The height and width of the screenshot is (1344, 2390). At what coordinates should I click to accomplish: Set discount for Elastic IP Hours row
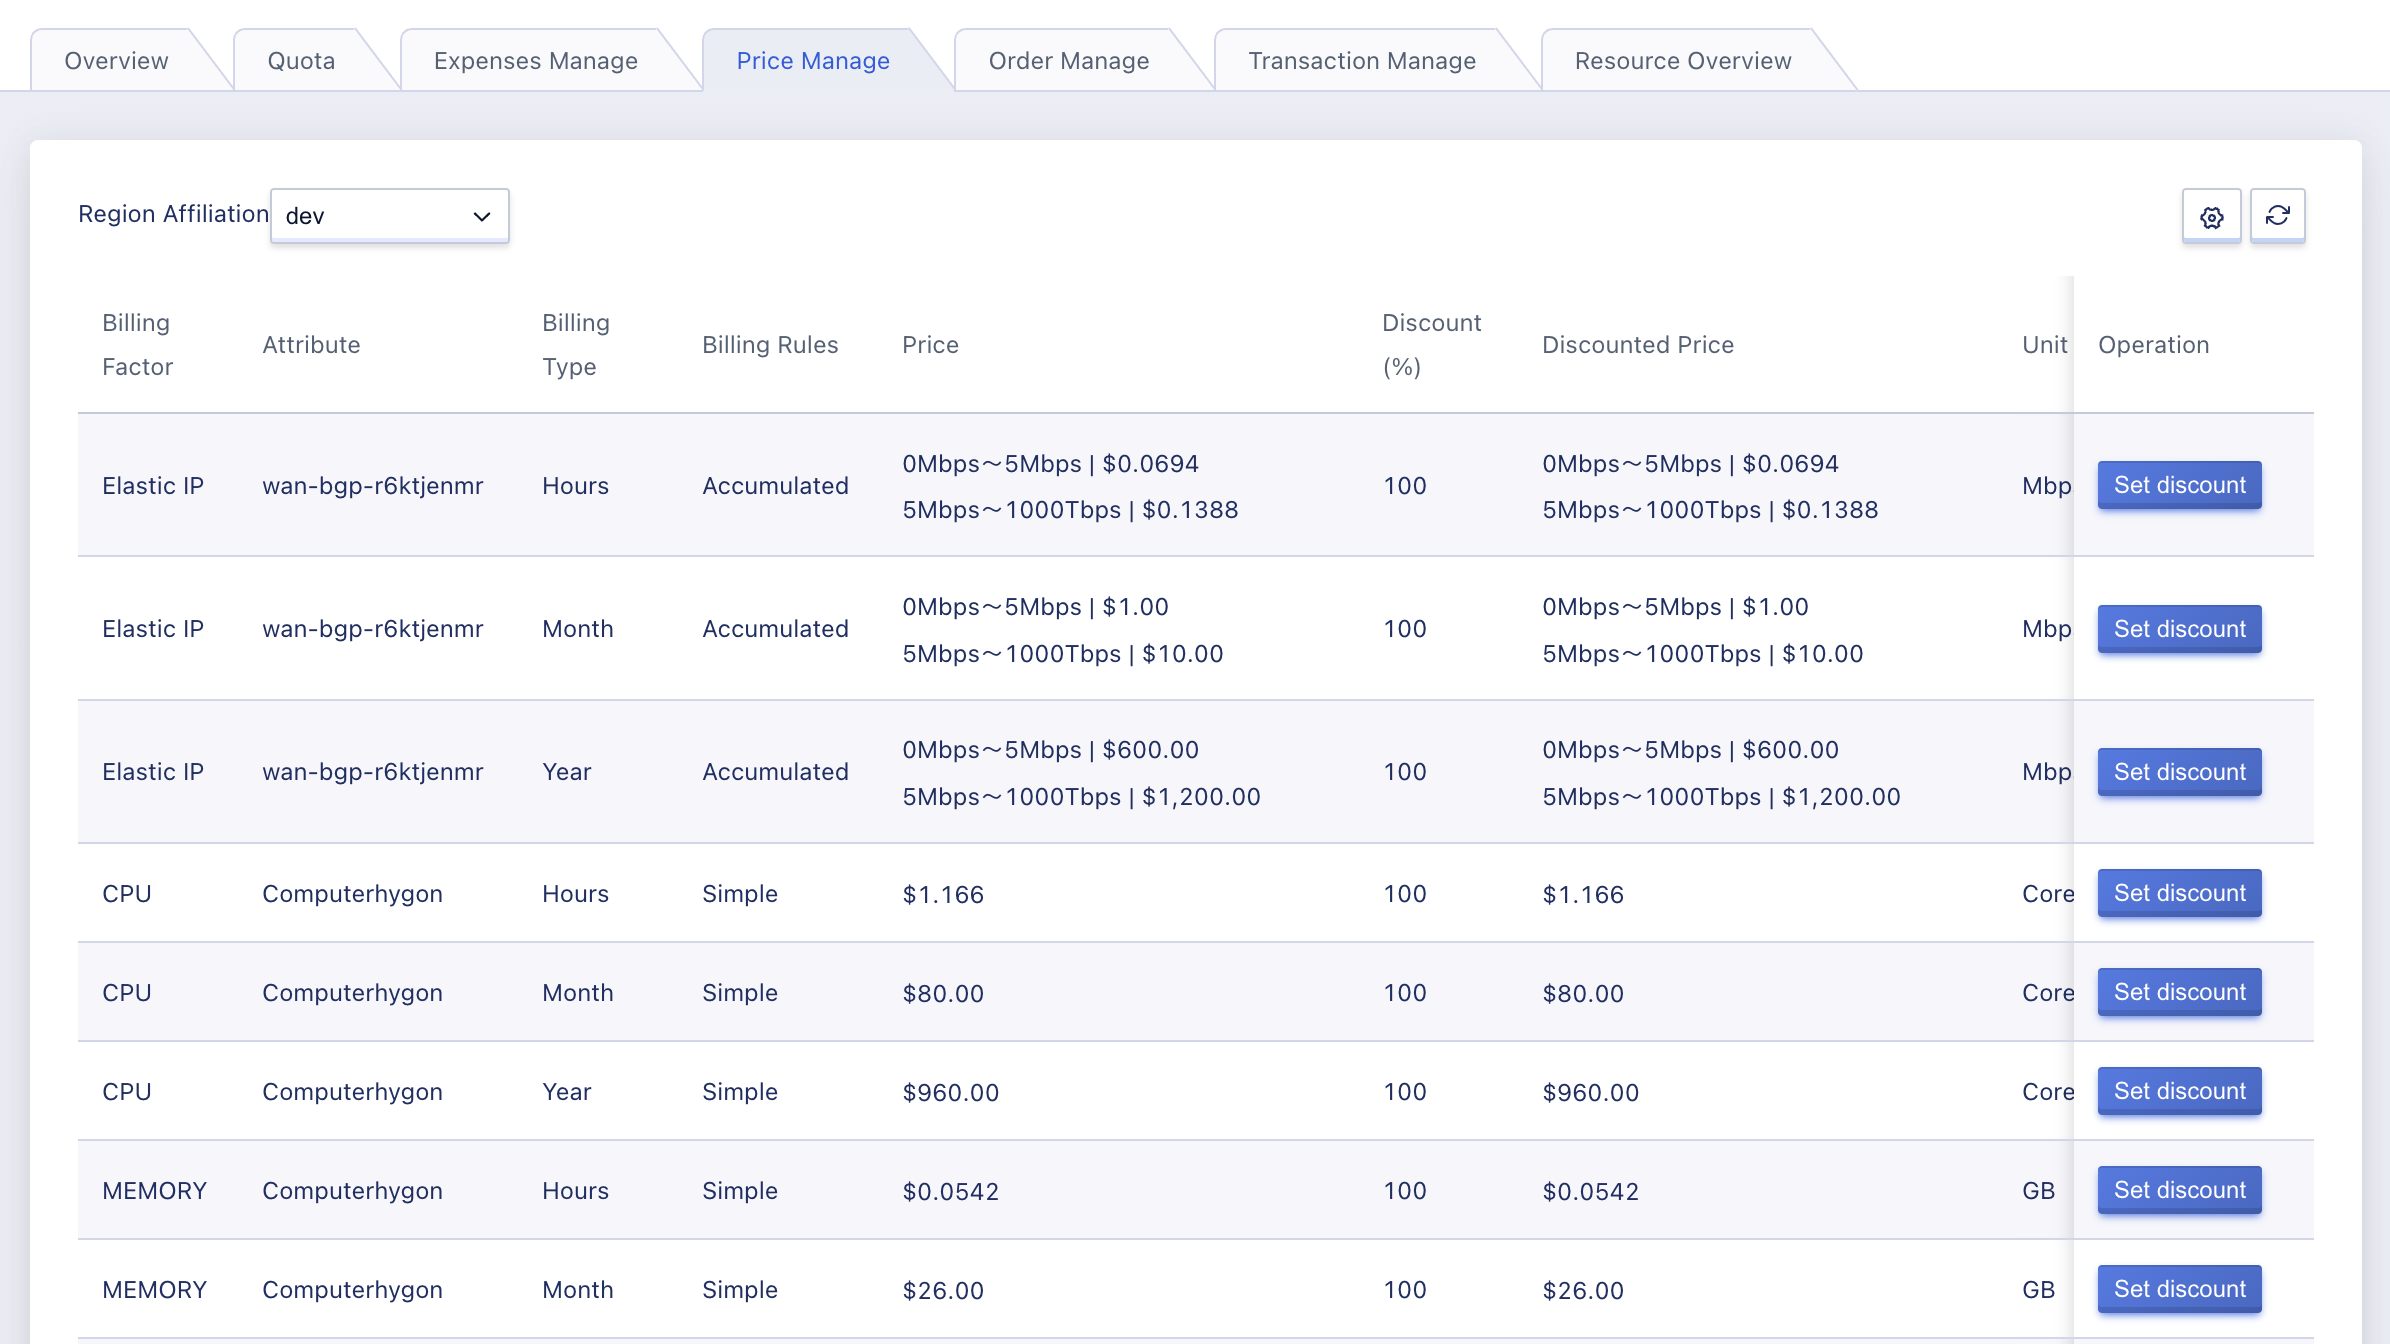click(x=2179, y=485)
